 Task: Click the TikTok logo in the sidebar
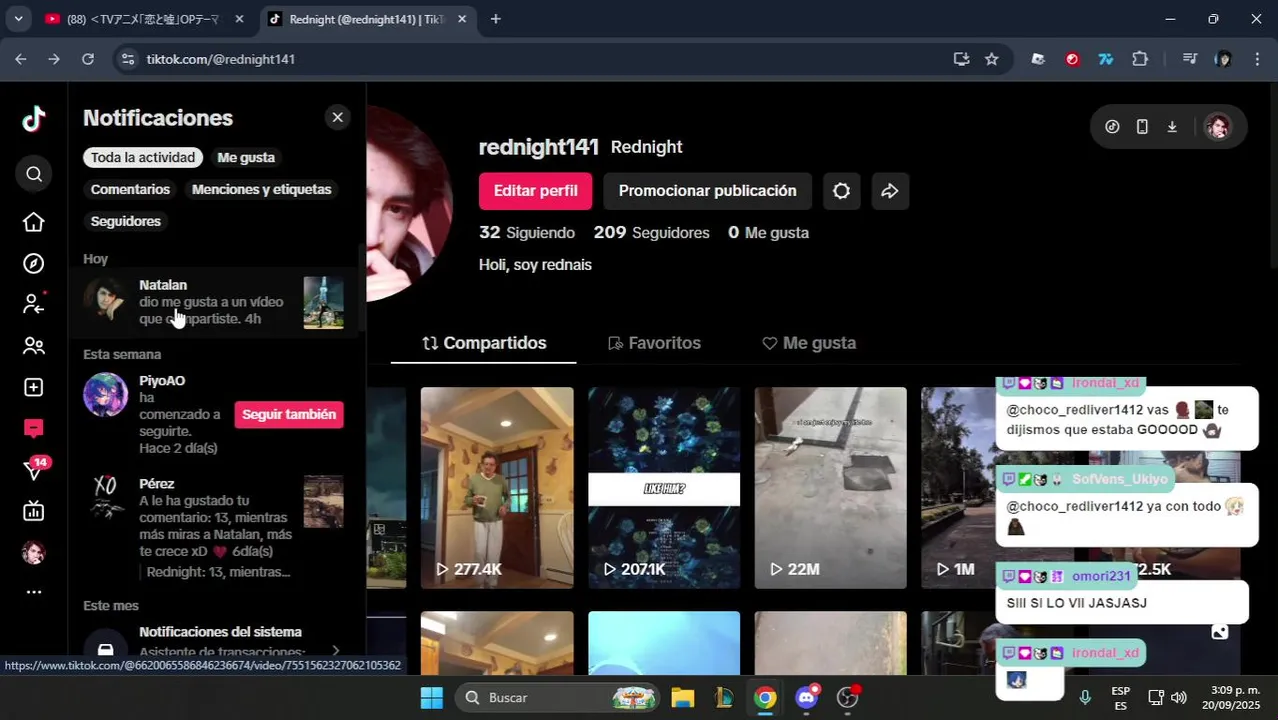pyautogui.click(x=34, y=120)
